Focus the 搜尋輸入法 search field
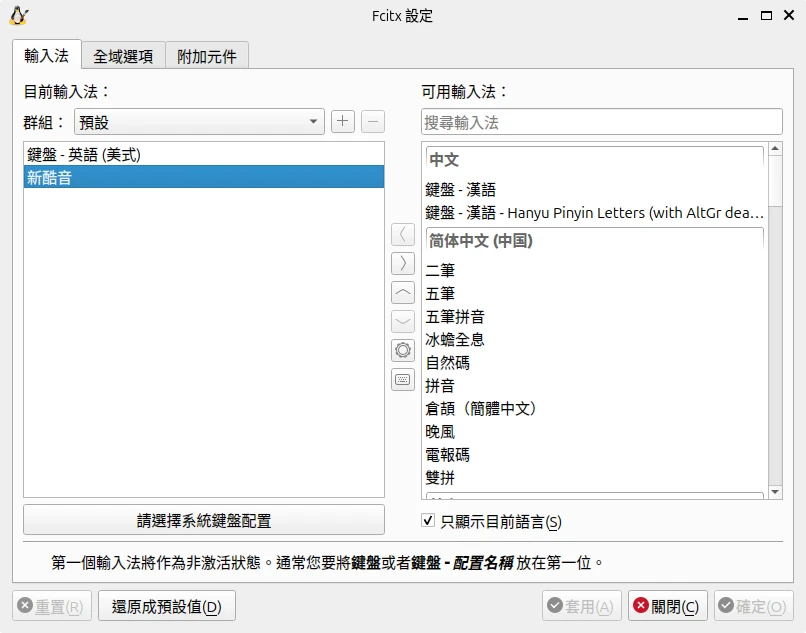The width and height of the screenshot is (806, 633). click(x=601, y=122)
